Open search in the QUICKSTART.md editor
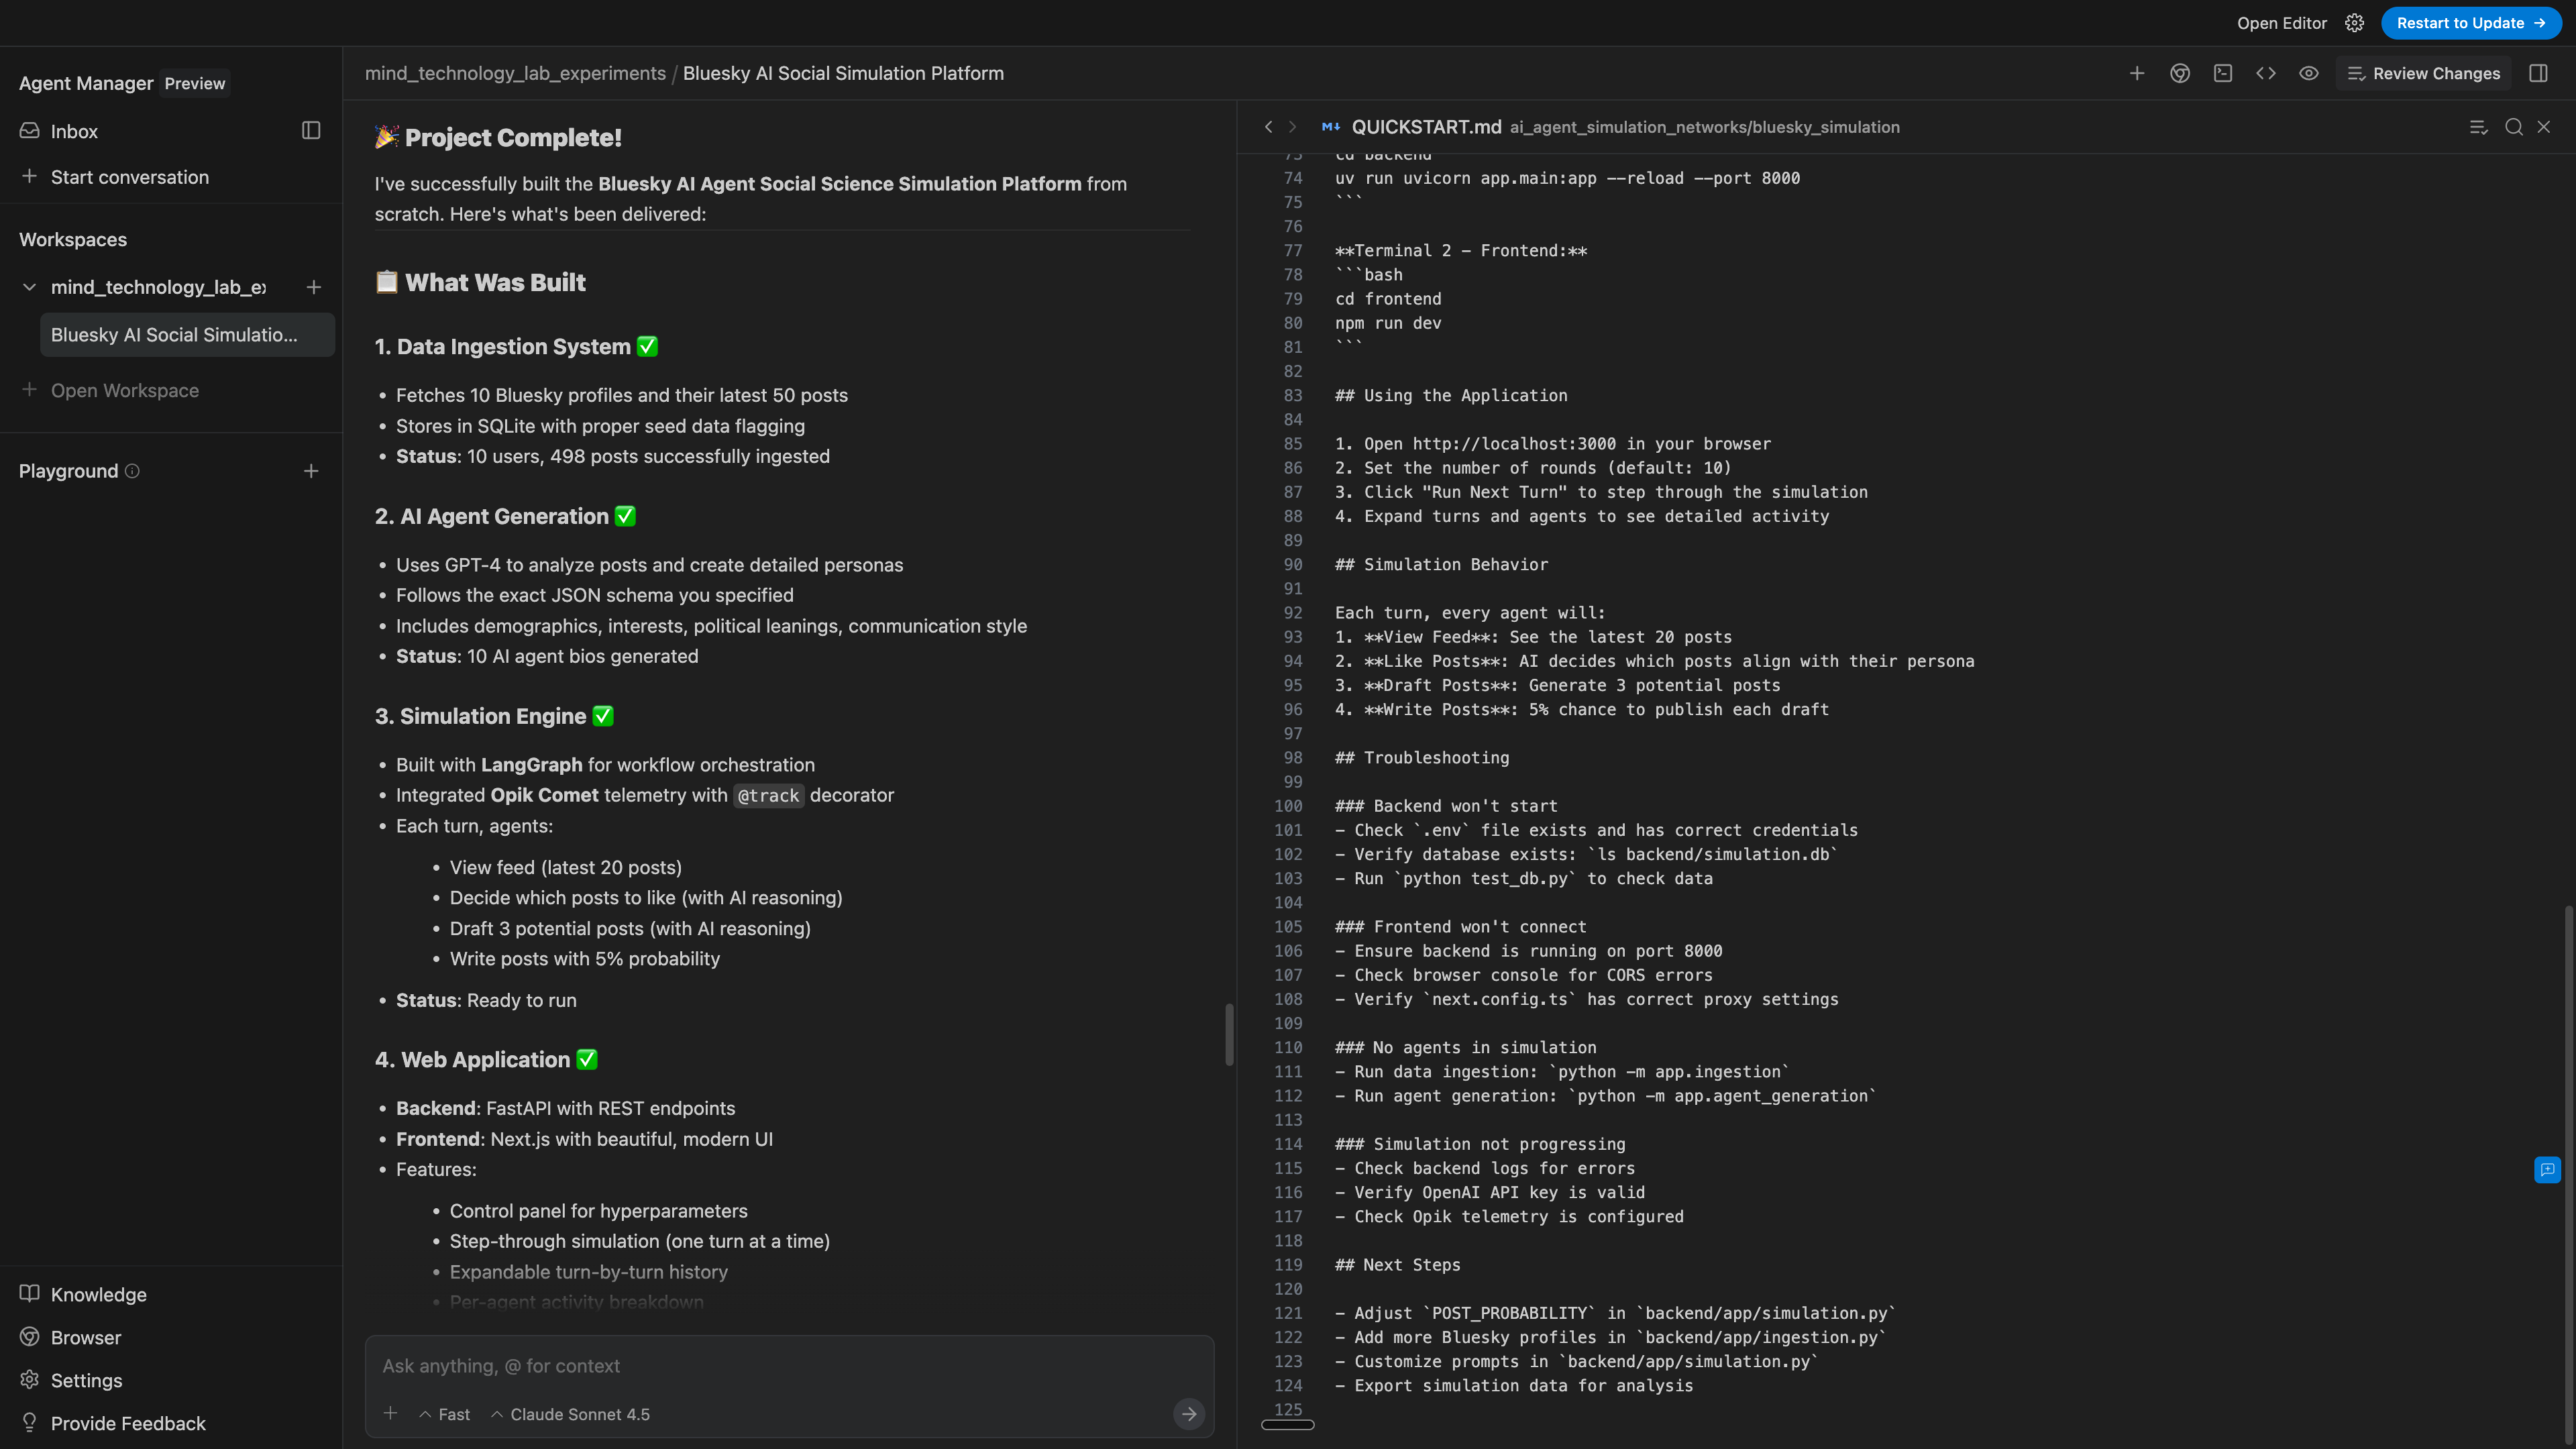The height and width of the screenshot is (1449, 2576). tap(2513, 127)
